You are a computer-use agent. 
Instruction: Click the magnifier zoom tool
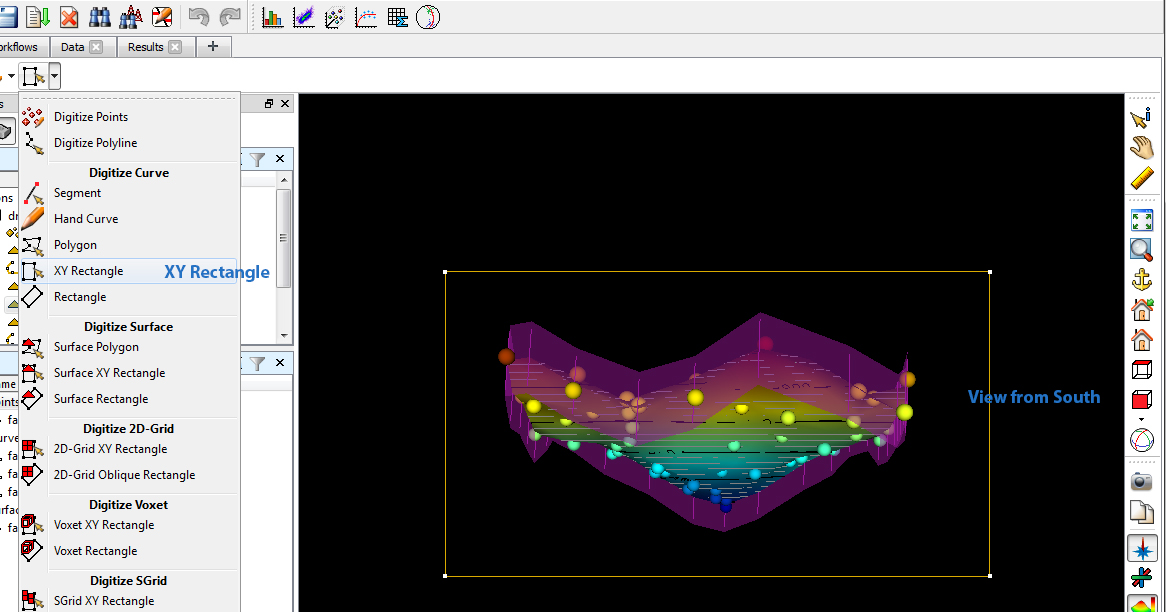pyautogui.click(x=1141, y=250)
